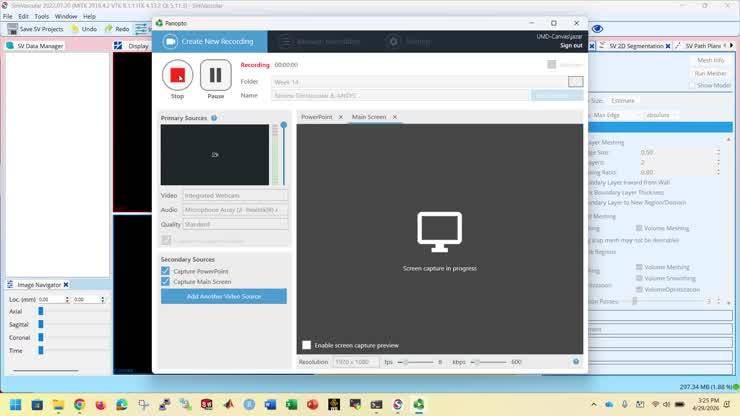Open the Quality dropdown
Screen dimensions: 740x416
coord(235,224)
